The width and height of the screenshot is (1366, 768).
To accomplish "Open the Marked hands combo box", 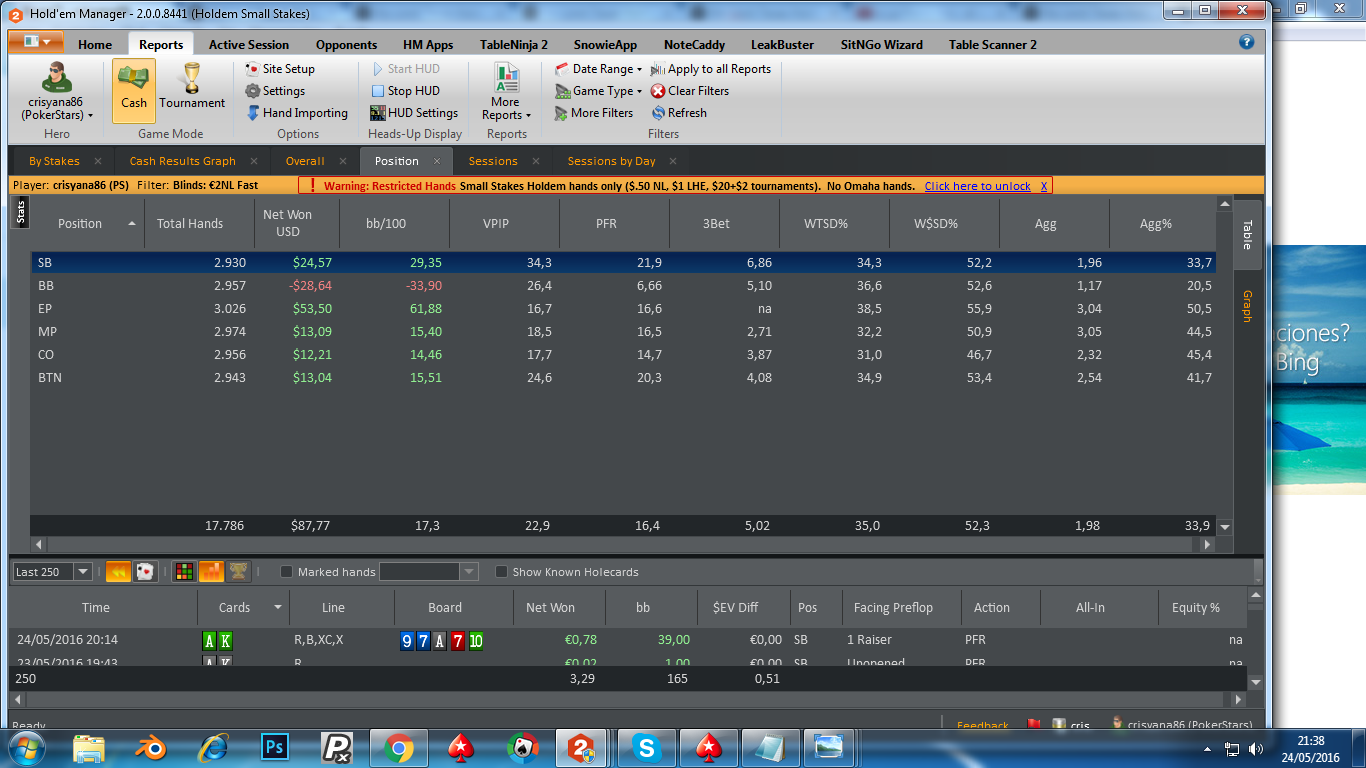I will [x=429, y=572].
